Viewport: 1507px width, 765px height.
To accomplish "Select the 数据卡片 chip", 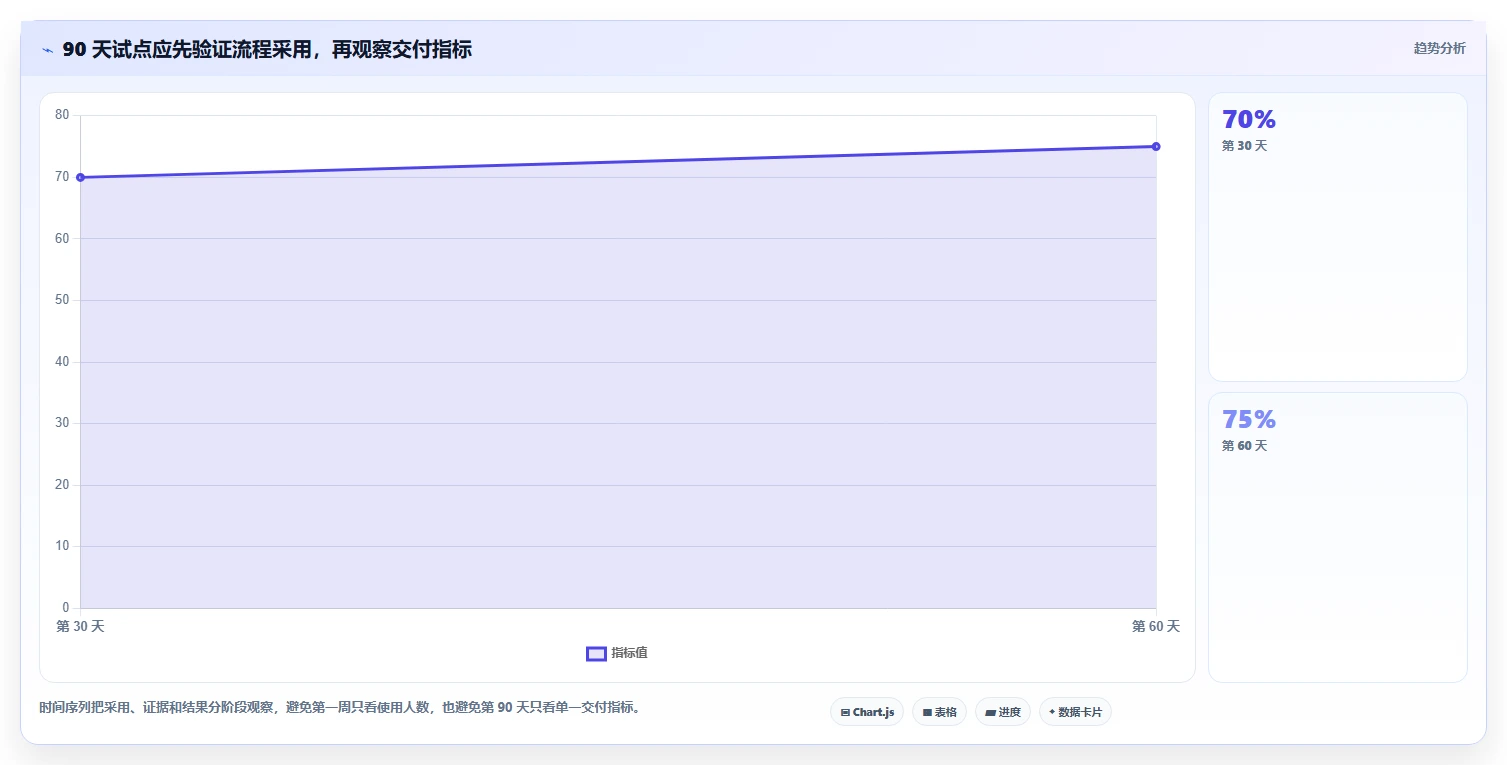I will point(1075,712).
